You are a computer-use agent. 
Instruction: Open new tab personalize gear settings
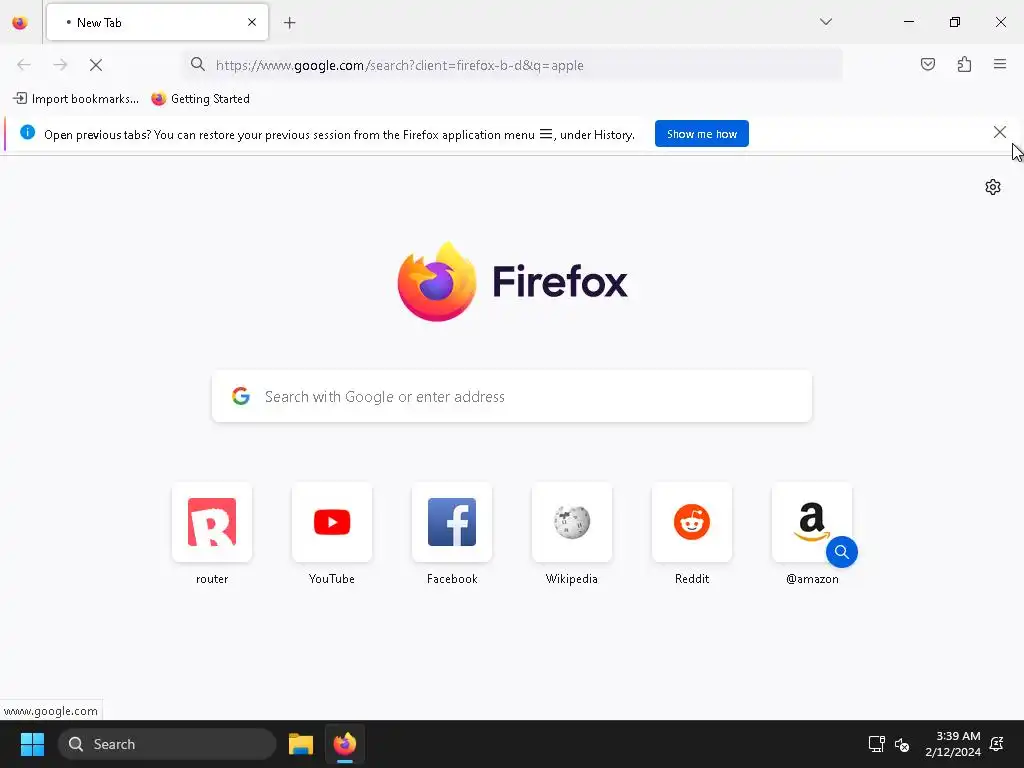click(x=993, y=187)
